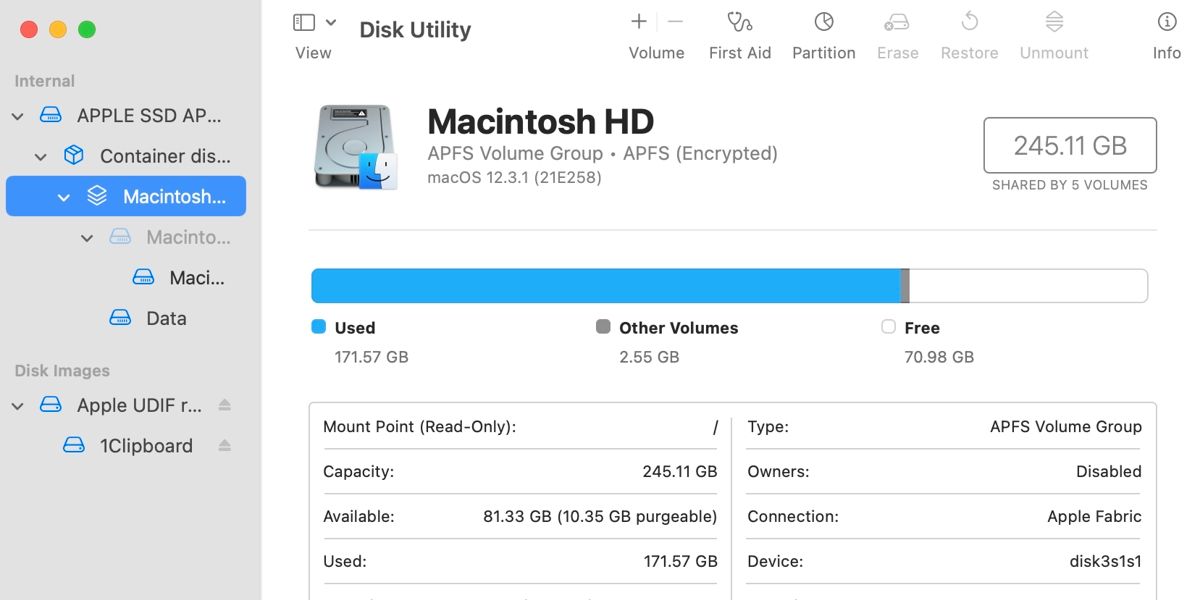Click the 245.11 GB capacity button
Image resolution: width=1200 pixels, height=600 pixels.
pos(1070,145)
